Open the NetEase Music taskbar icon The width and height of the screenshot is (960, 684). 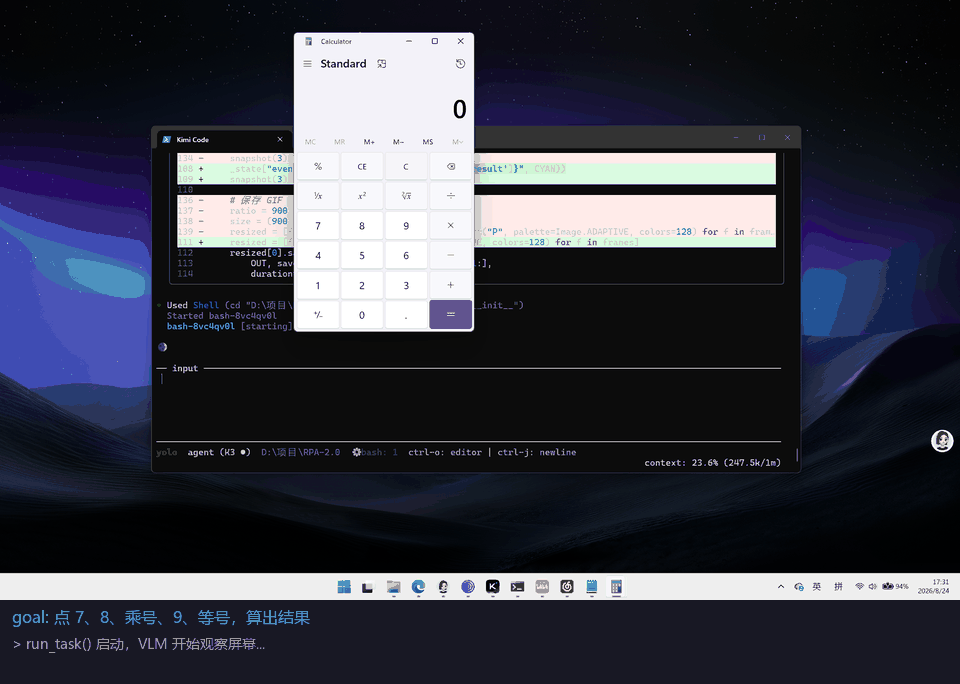point(567,587)
